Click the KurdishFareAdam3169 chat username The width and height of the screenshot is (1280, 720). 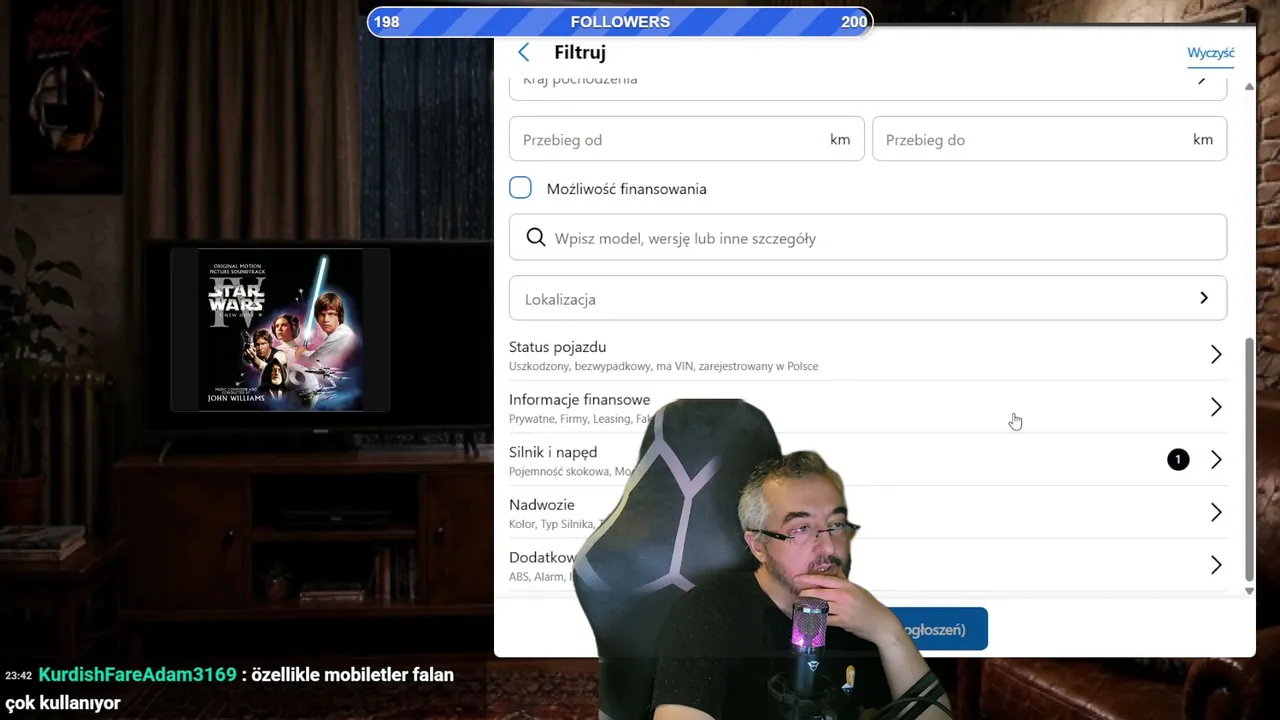coord(137,675)
